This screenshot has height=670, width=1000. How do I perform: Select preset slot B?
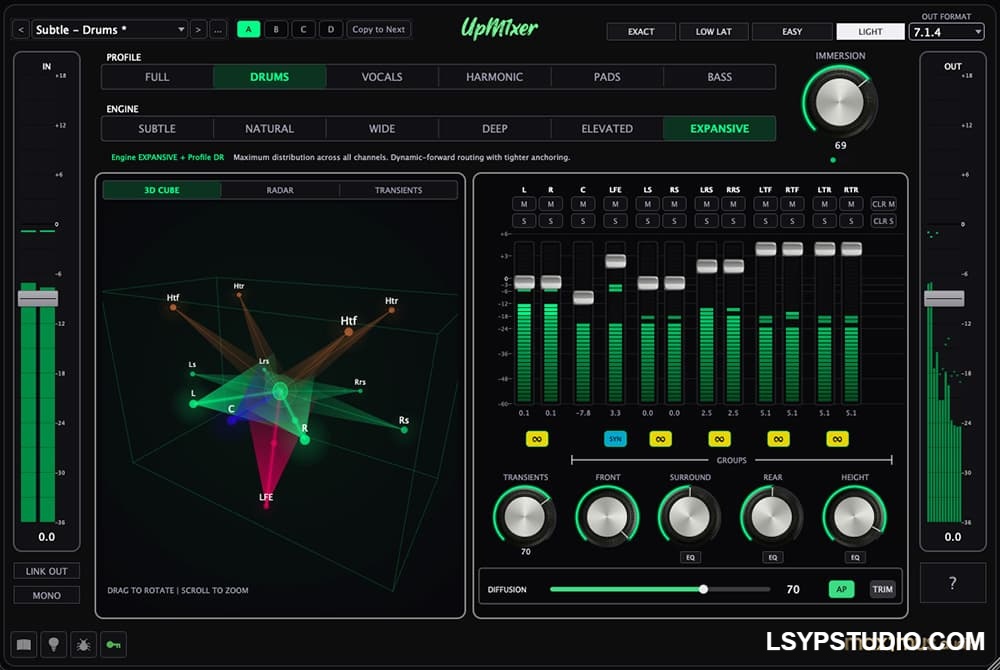276,29
